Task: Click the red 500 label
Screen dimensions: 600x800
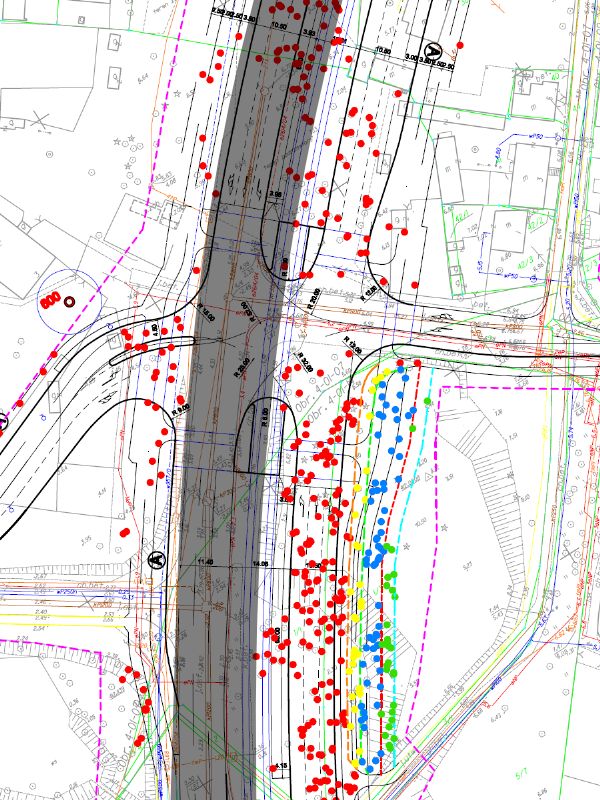Action: pos(47,300)
